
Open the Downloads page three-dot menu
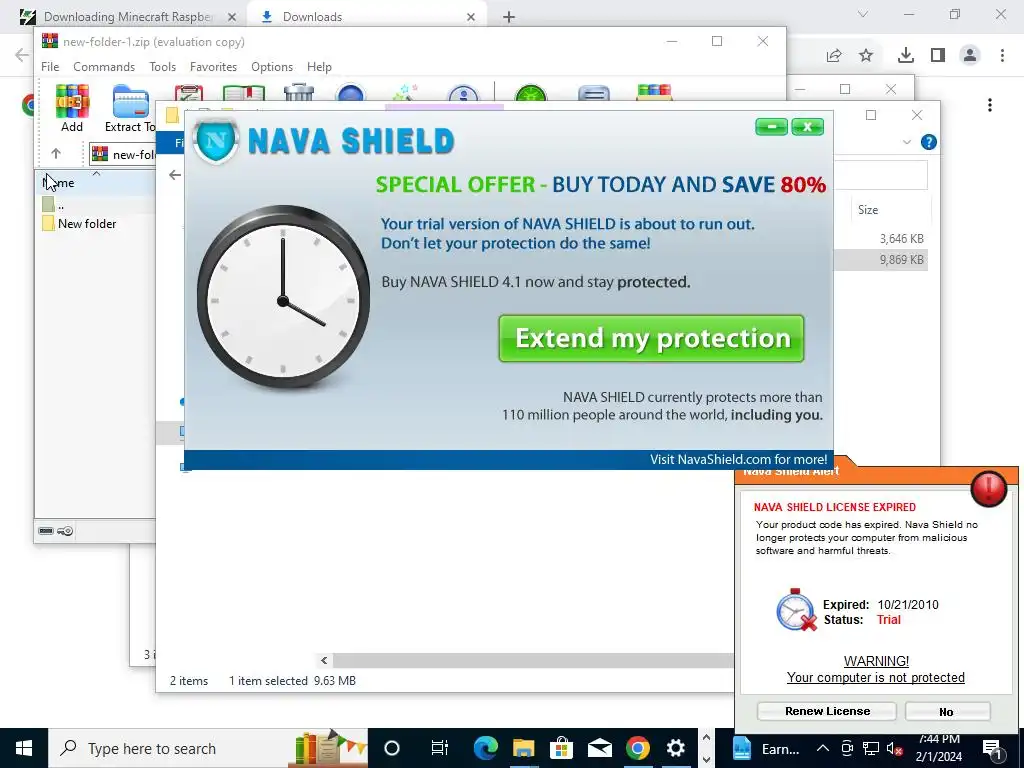tap(990, 105)
